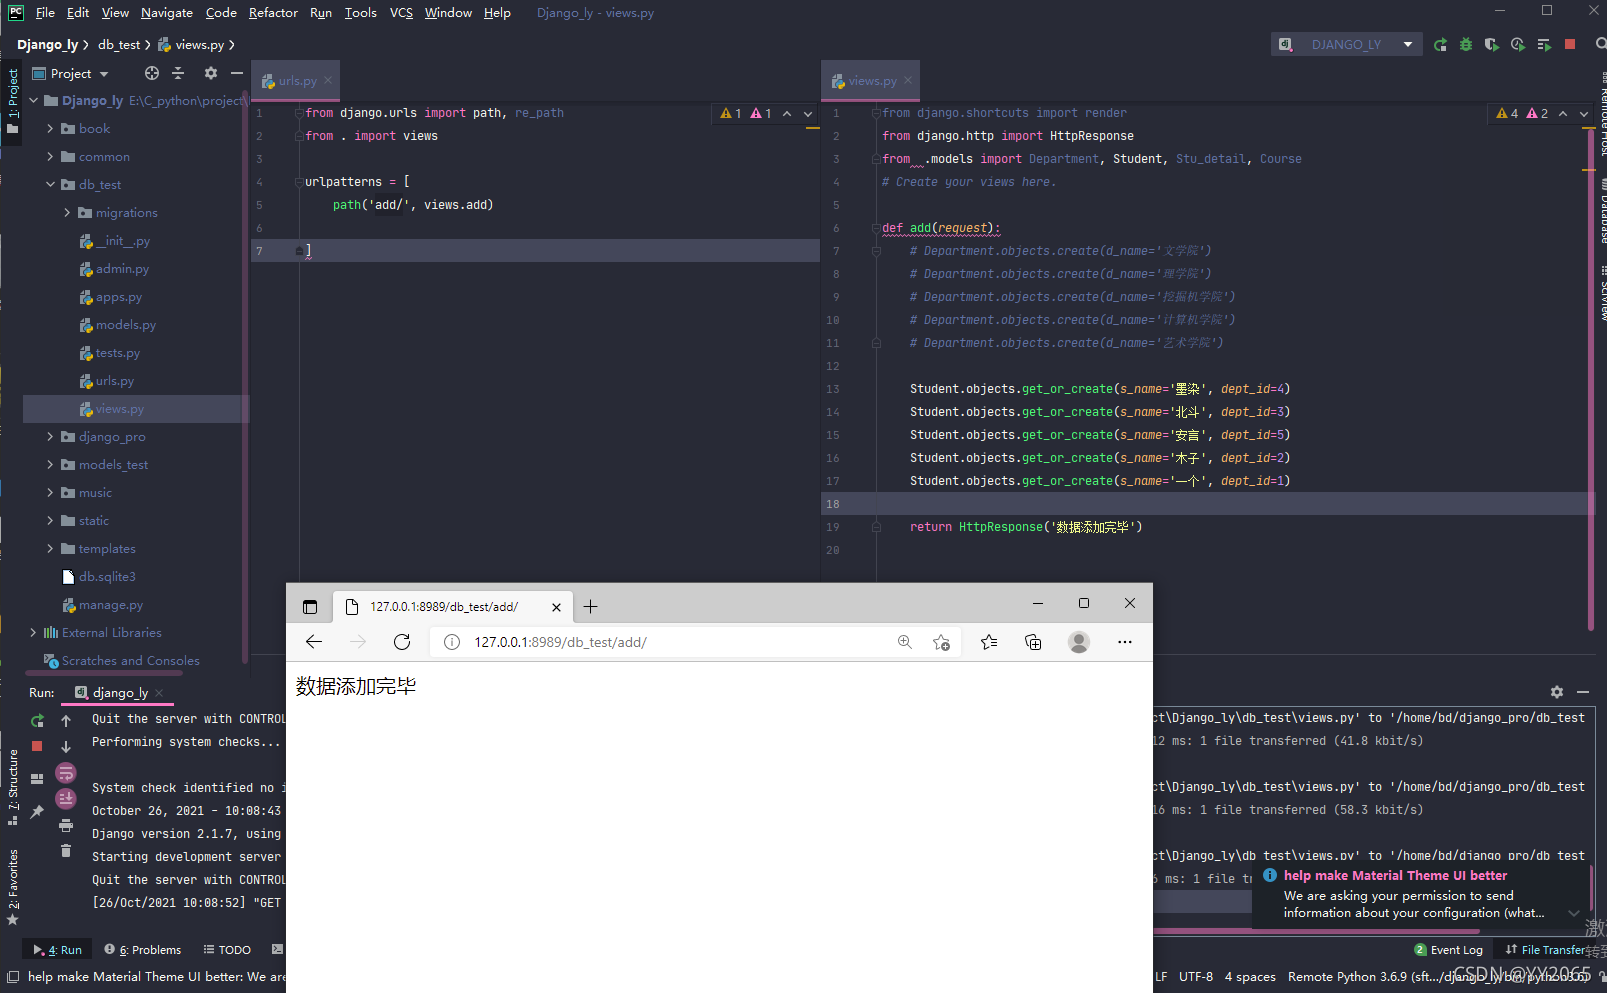The width and height of the screenshot is (1607, 993).
Task: Rerun the DJANGO_LY configuration from the top toolbar
Action: [x=1440, y=45]
